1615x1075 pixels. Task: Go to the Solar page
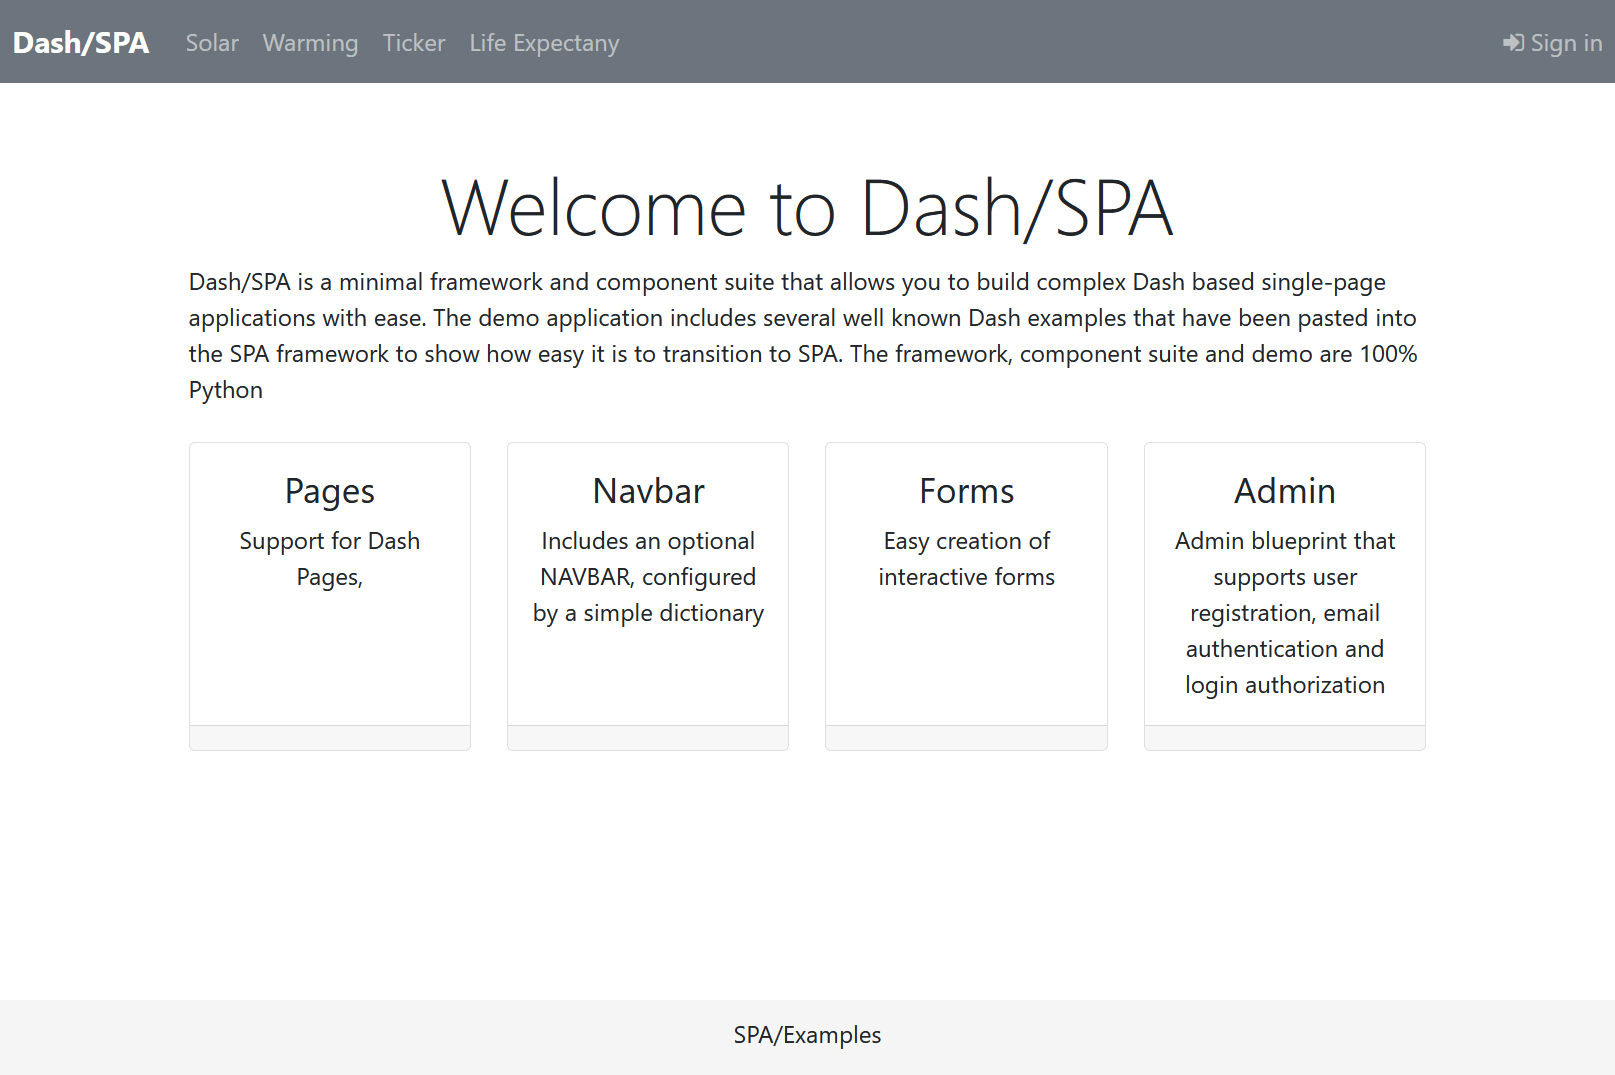(212, 43)
